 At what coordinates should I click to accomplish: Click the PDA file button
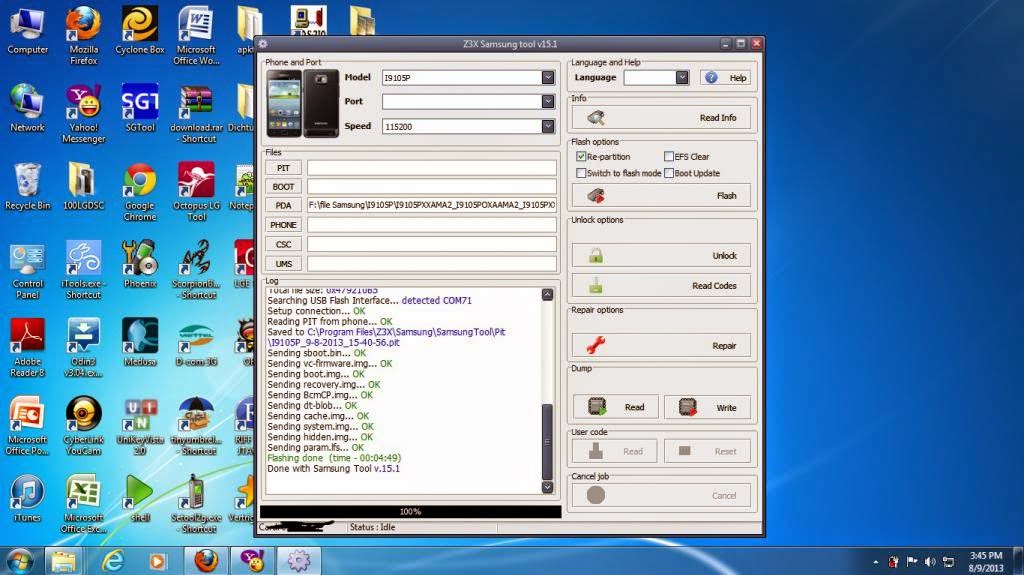[x=283, y=205]
